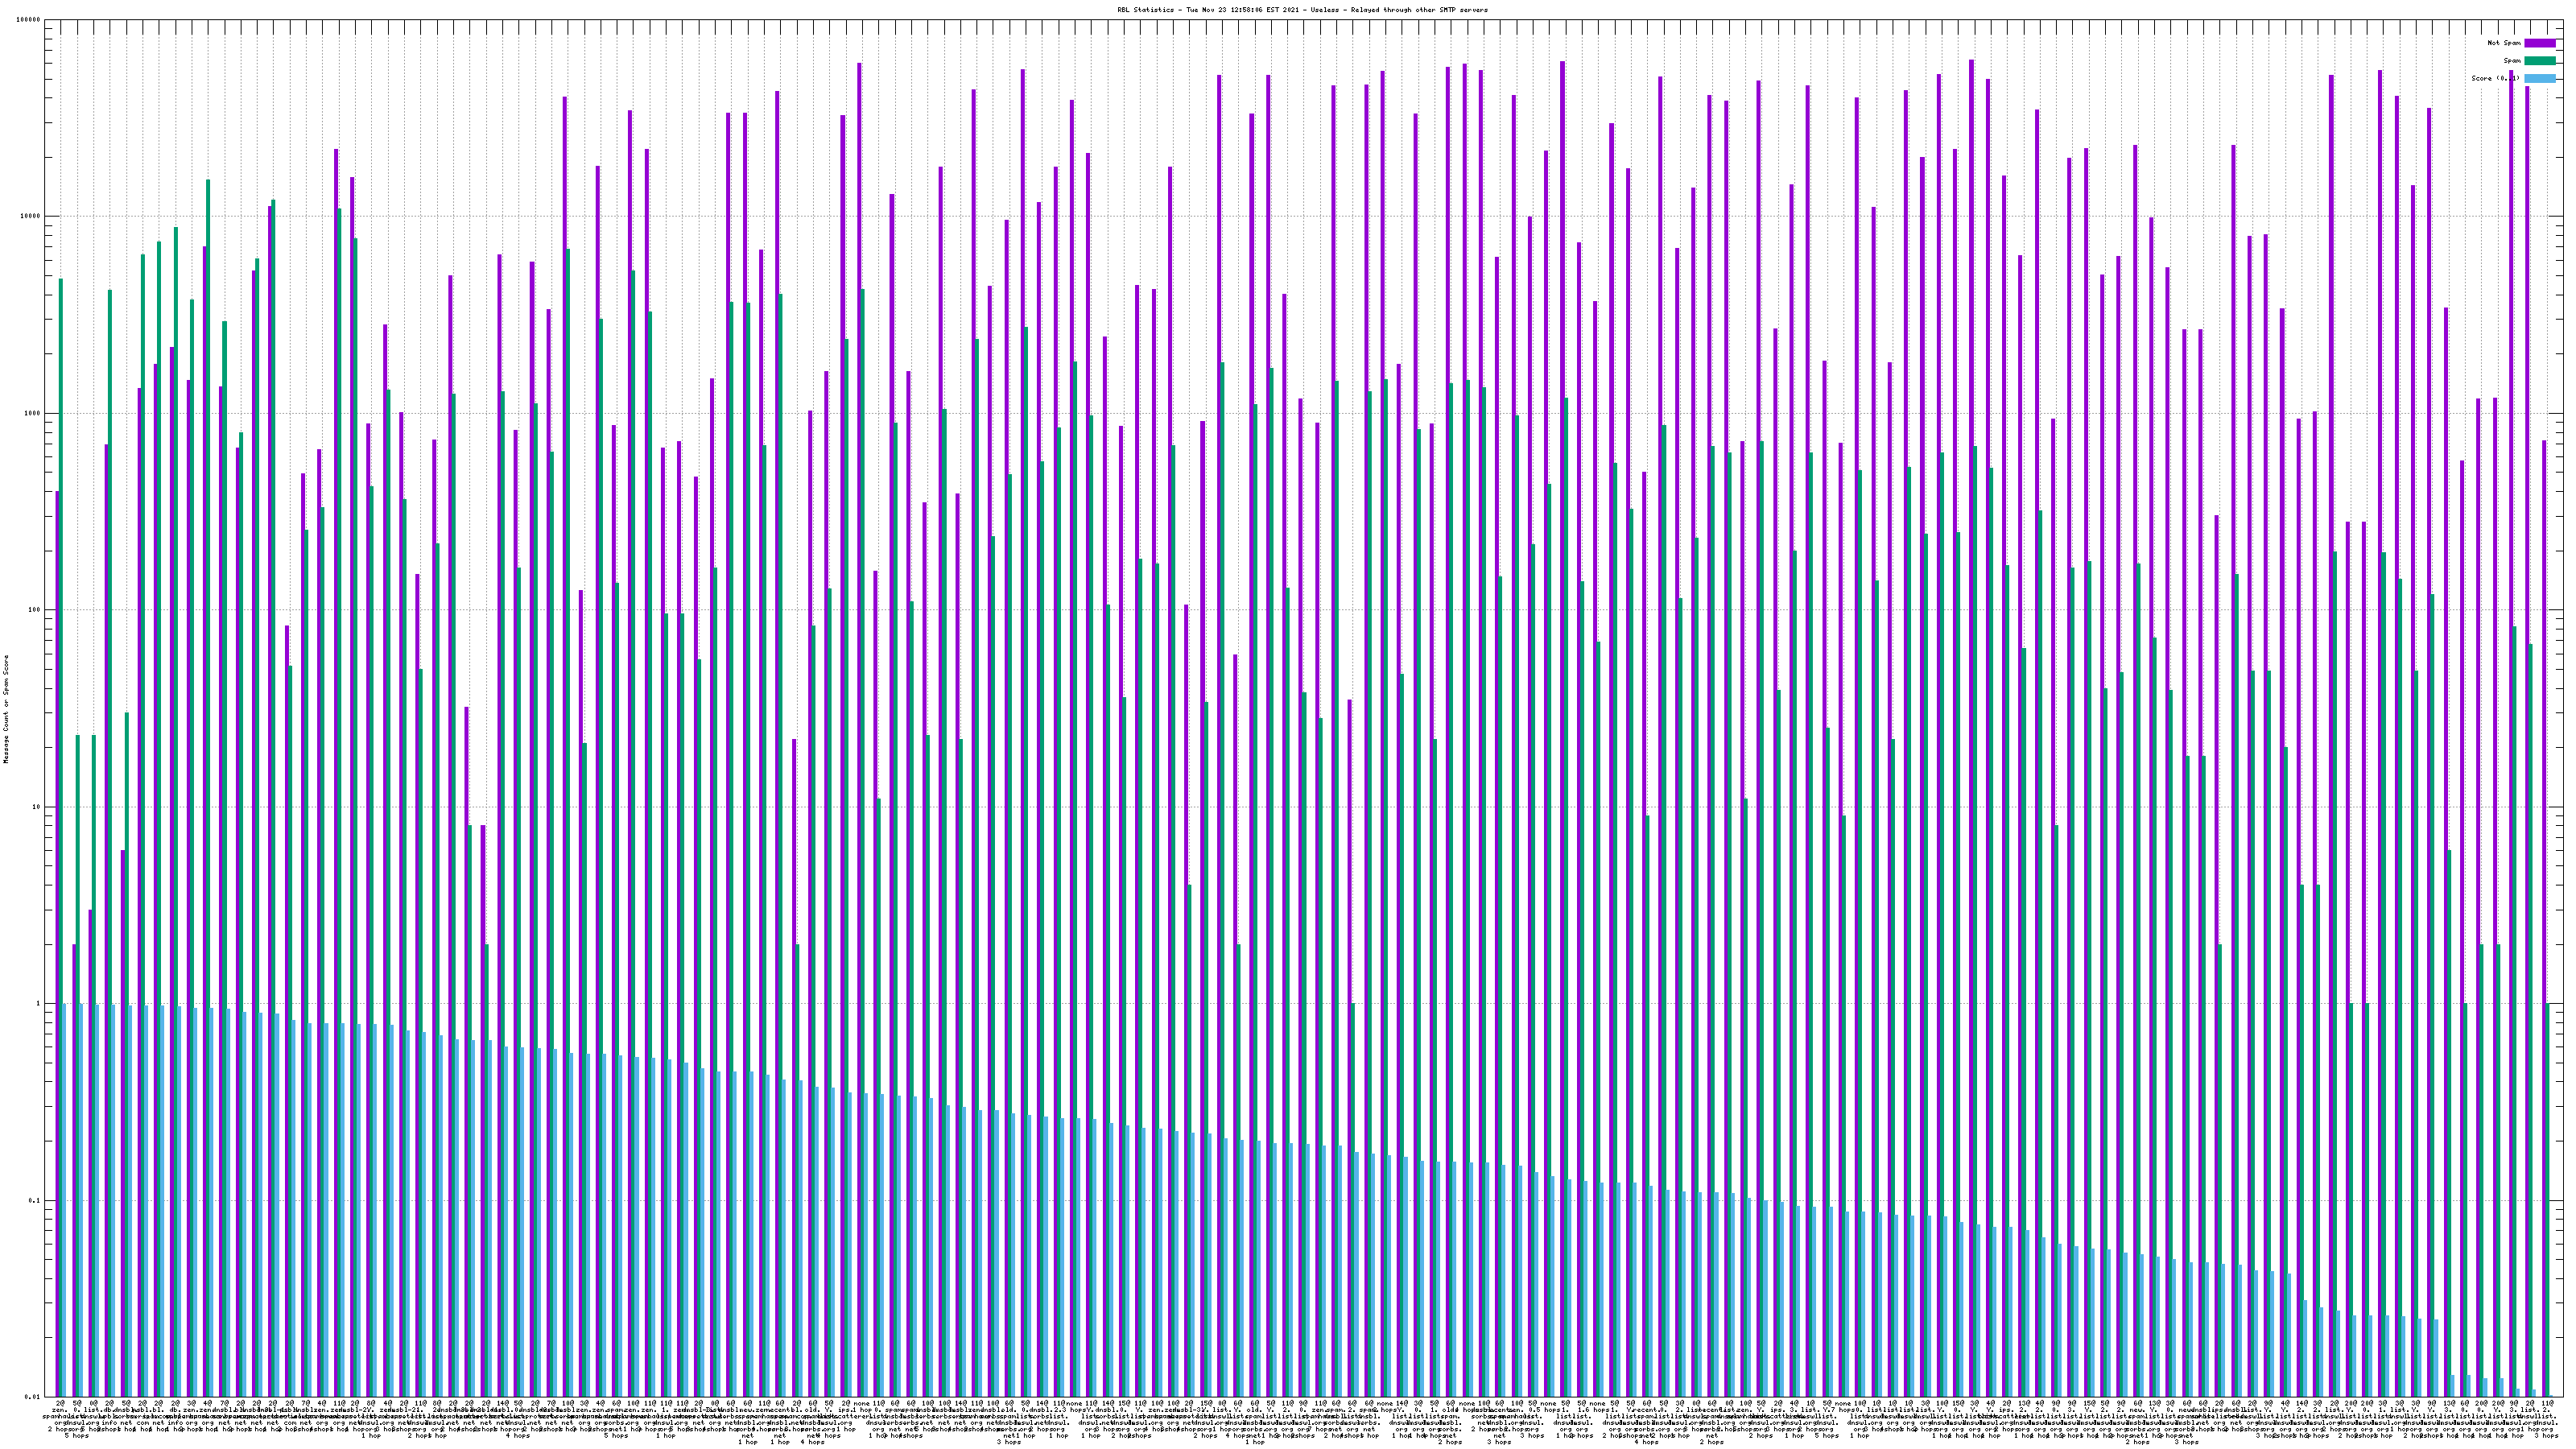Click the blue Score legend swatch
Image resolution: width=2576 pixels, height=1449 pixels.
coord(2539,78)
